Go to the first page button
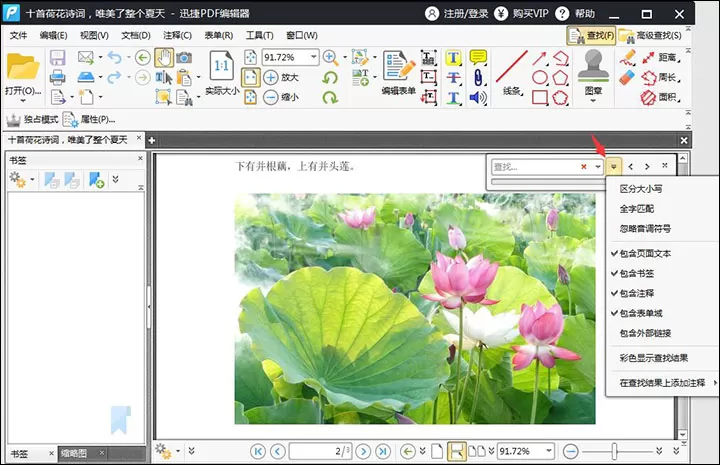This screenshot has height=465, width=720. pyautogui.click(x=258, y=451)
